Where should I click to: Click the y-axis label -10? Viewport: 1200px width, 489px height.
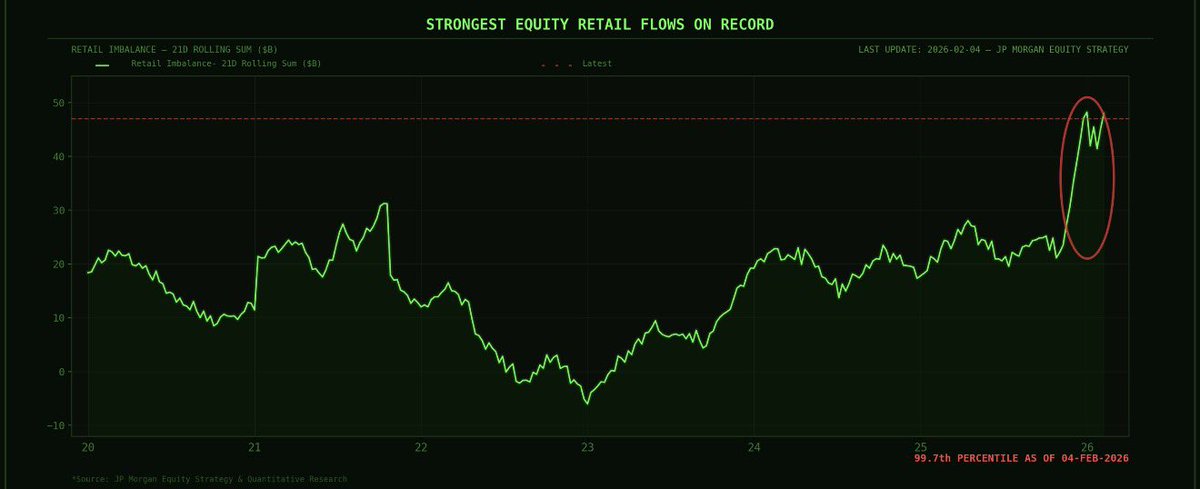coord(56,425)
